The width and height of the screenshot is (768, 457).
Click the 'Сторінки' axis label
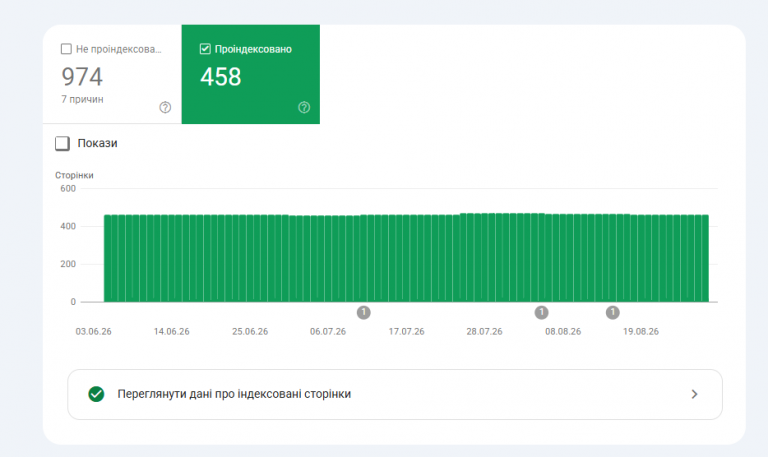click(x=74, y=175)
